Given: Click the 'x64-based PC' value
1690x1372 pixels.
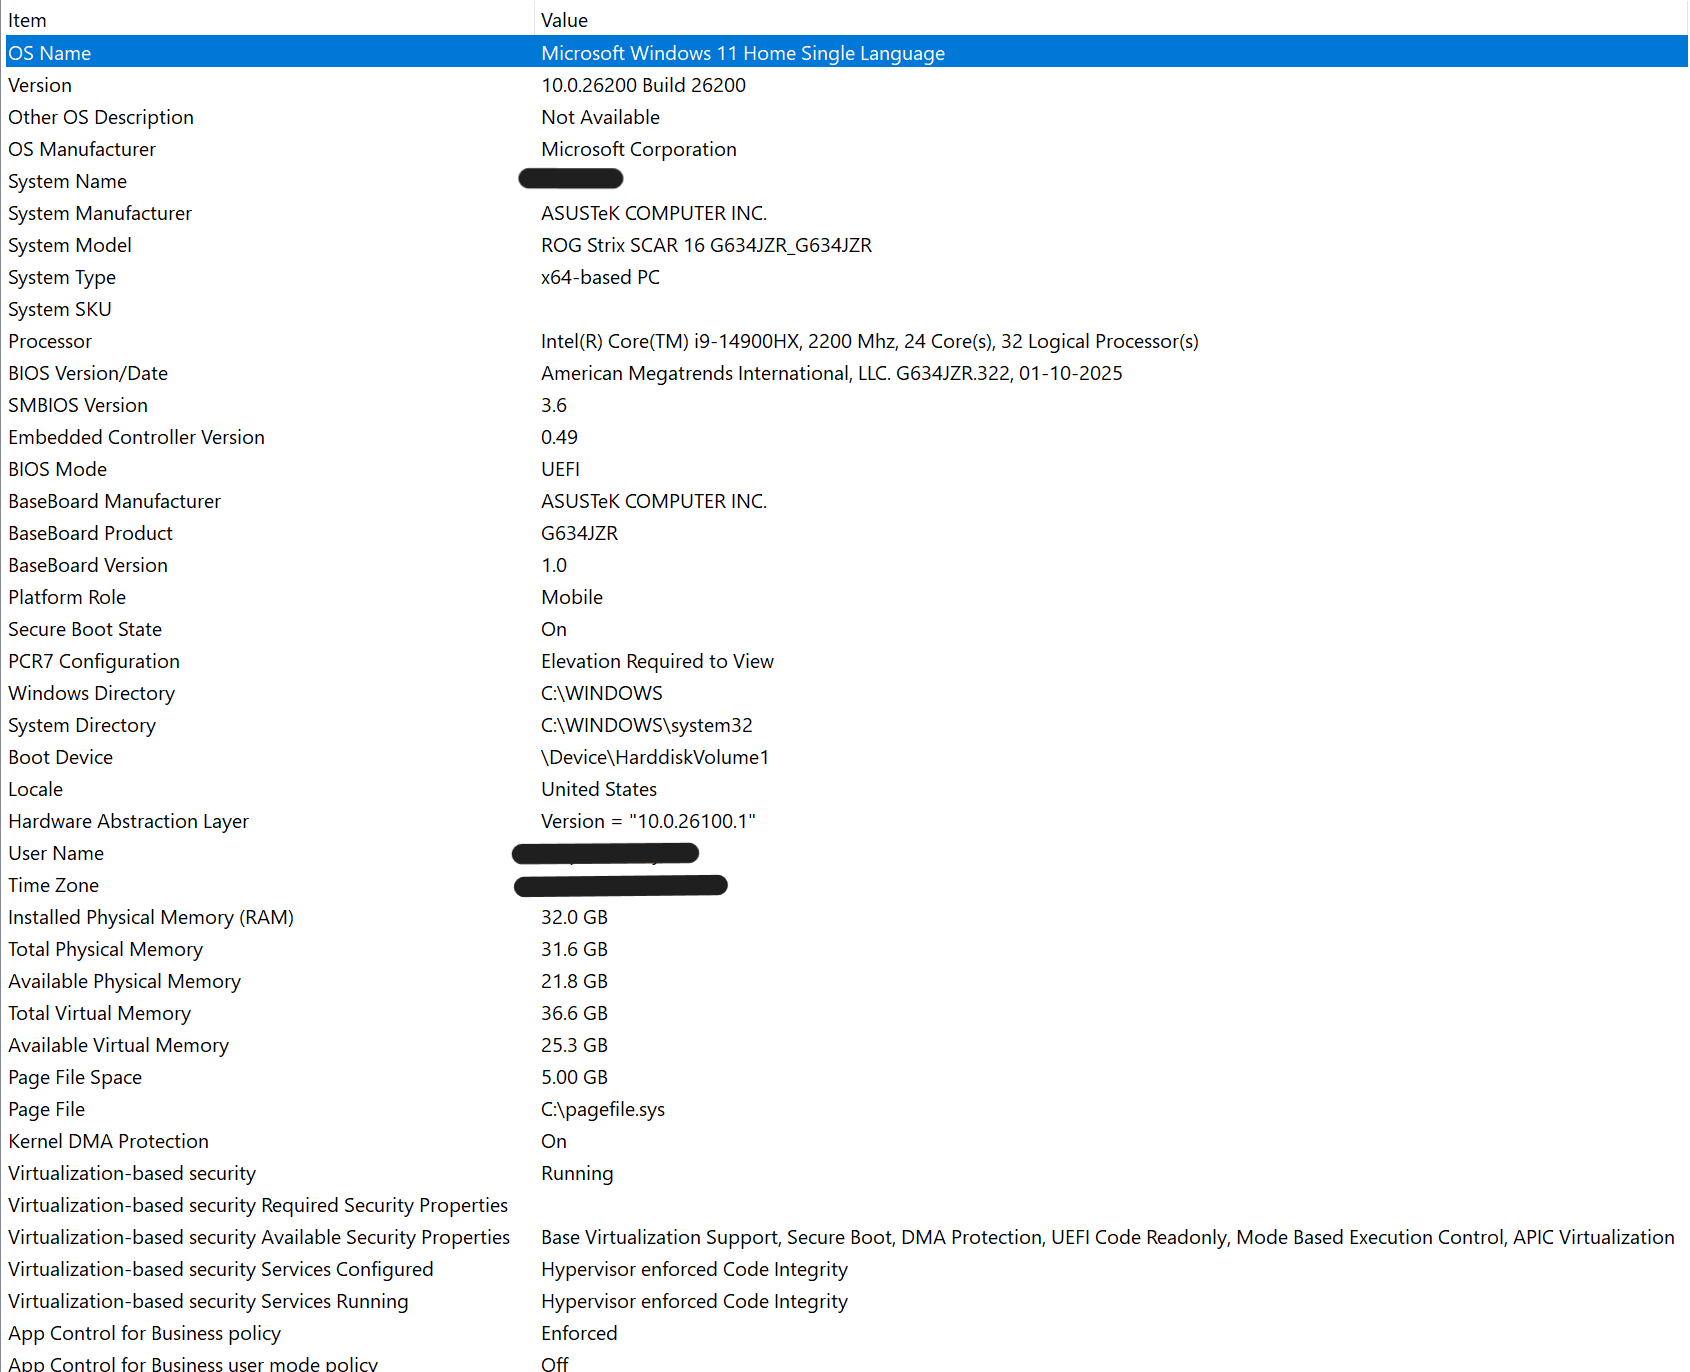Looking at the screenshot, I should [x=600, y=277].
